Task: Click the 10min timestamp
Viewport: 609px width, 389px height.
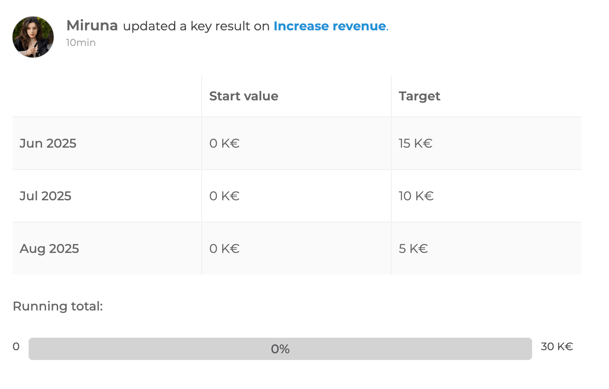Action: tap(81, 42)
